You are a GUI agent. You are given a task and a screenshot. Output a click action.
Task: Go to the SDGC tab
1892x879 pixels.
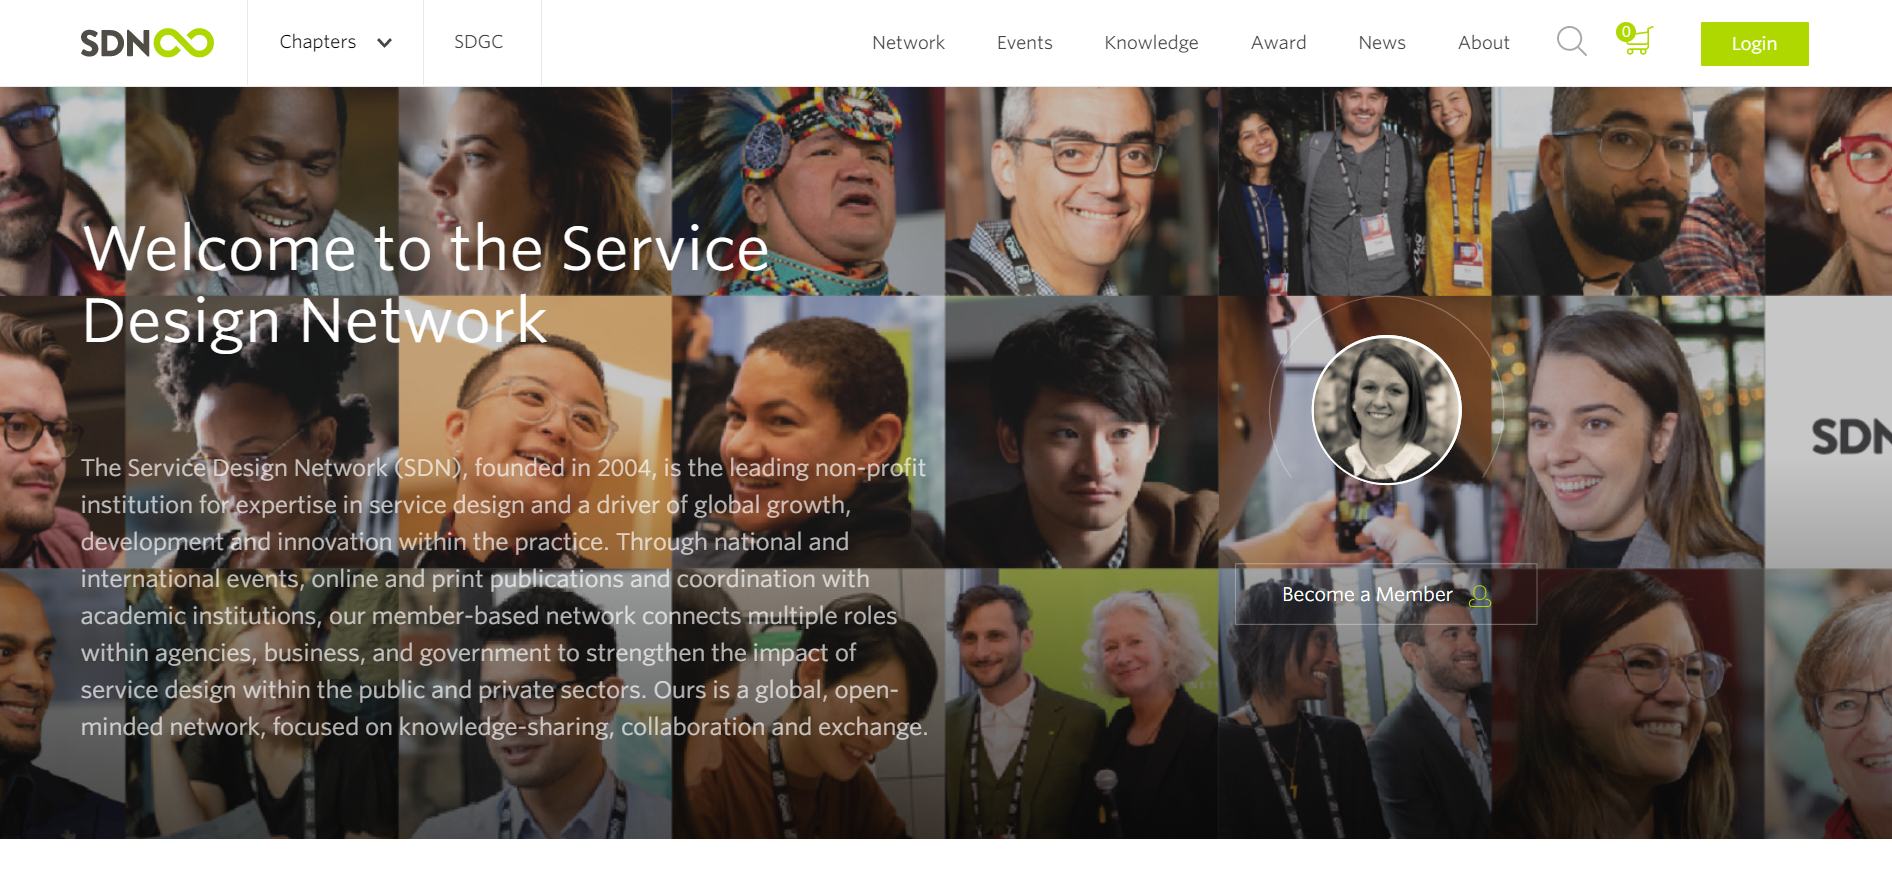point(479,42)
